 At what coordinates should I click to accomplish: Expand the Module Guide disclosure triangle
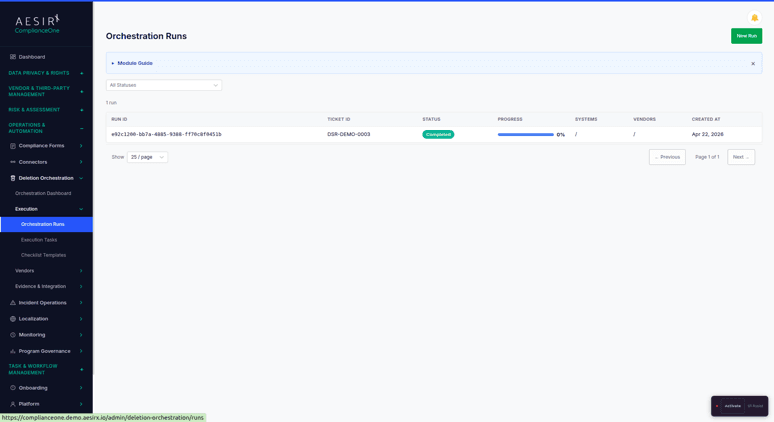pos(113,63)
